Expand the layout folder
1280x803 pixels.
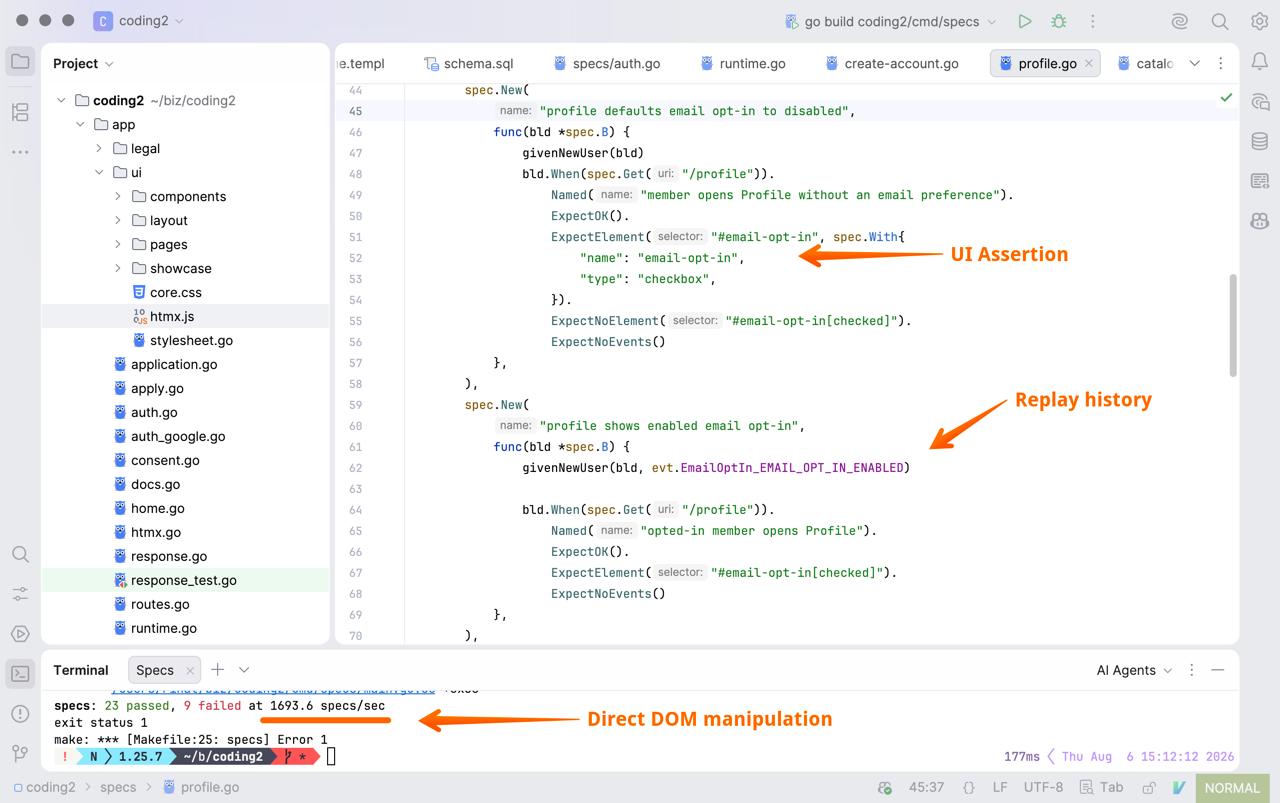click(118, 220)
